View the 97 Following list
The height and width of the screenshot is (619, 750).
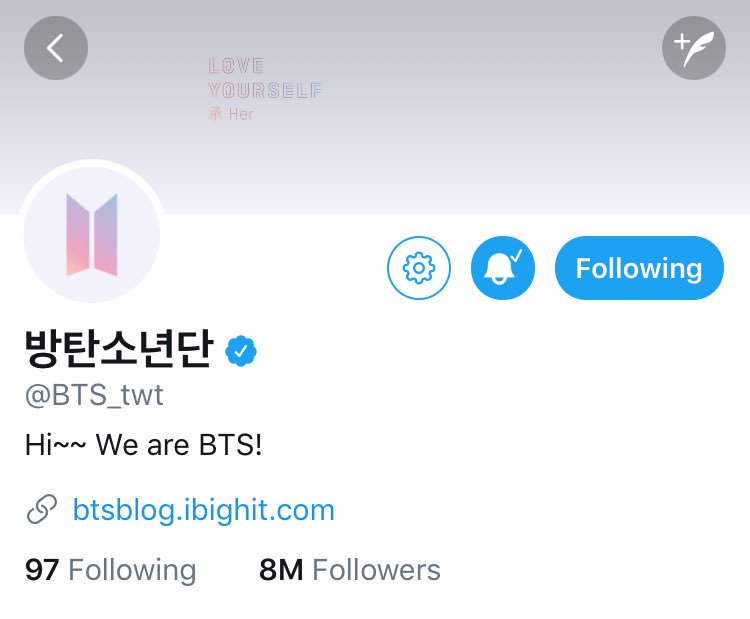tap(110, 570)
